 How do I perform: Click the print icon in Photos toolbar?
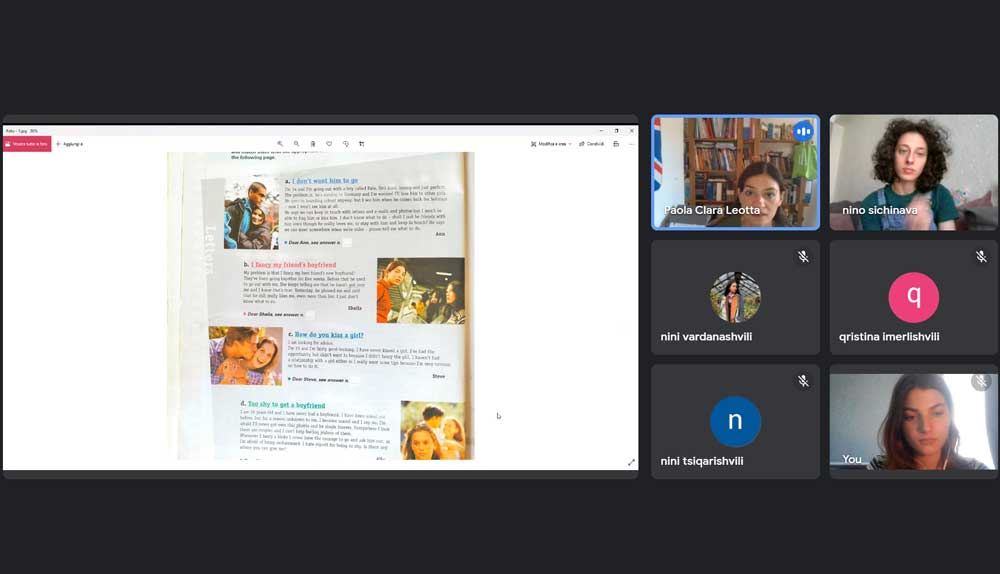tap(616, 144)
